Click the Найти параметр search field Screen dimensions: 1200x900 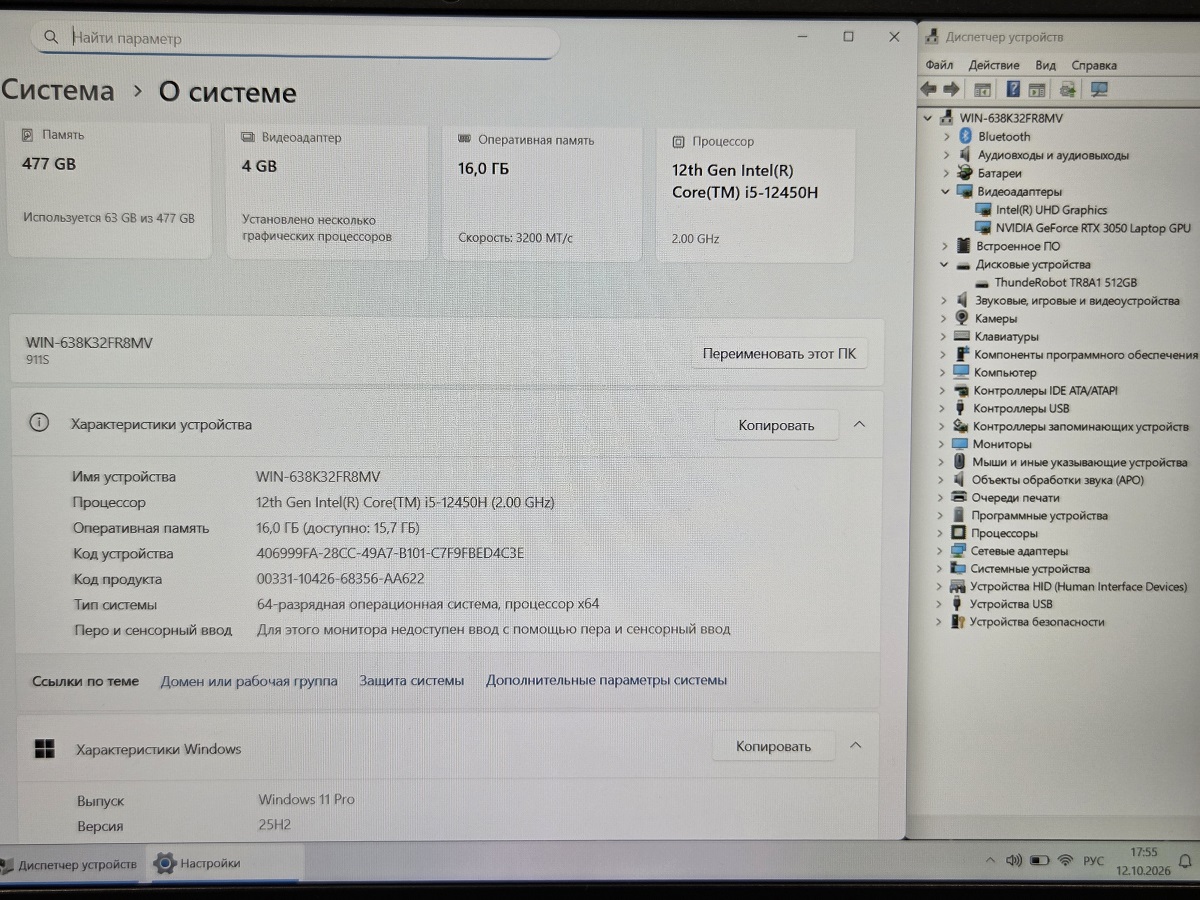click(295, 39)
